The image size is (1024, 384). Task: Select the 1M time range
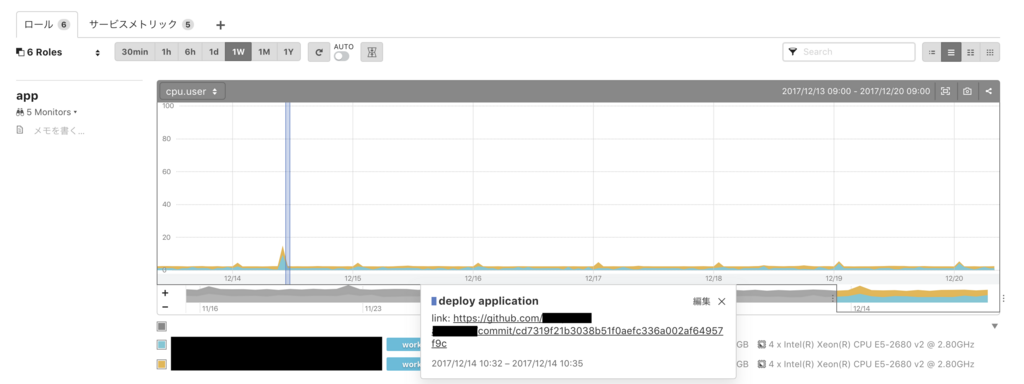point(264,52)
